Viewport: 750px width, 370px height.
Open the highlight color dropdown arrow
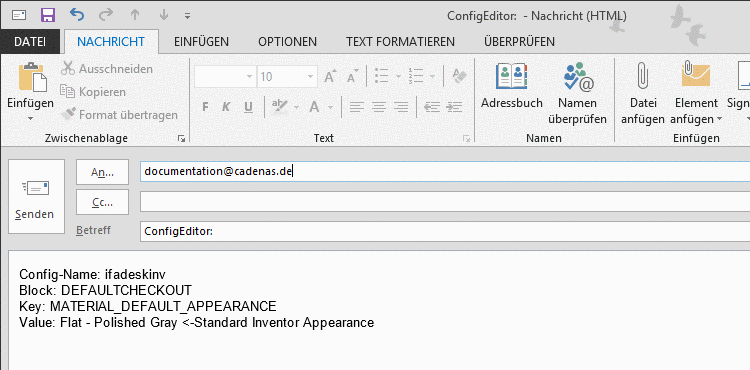[297, 107]
